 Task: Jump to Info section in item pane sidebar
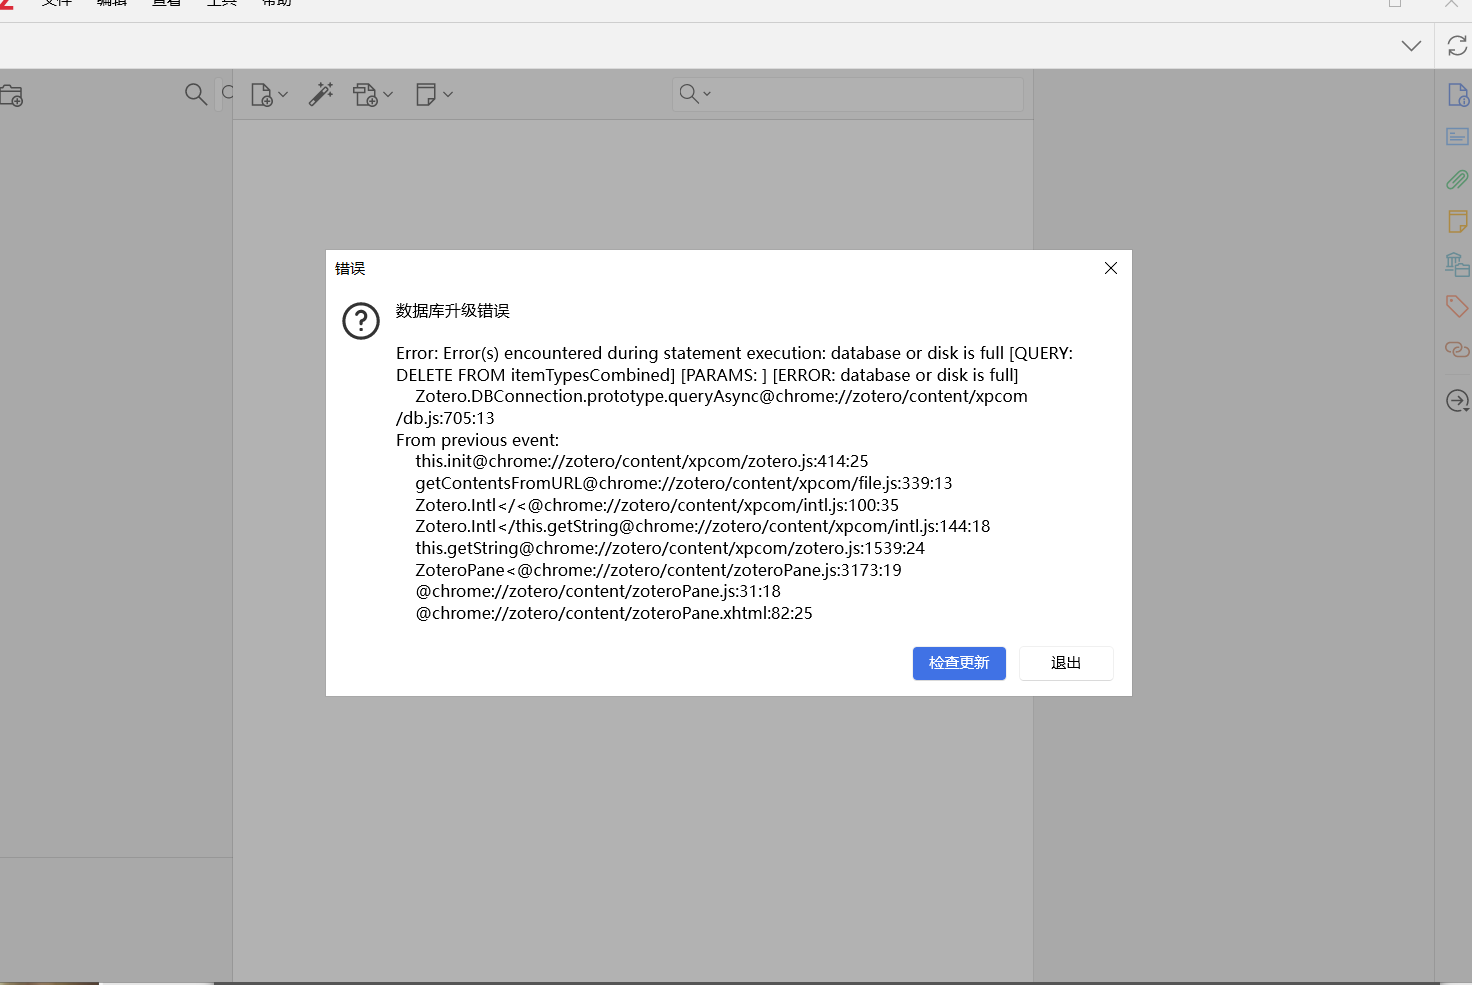coord(1457,95)
